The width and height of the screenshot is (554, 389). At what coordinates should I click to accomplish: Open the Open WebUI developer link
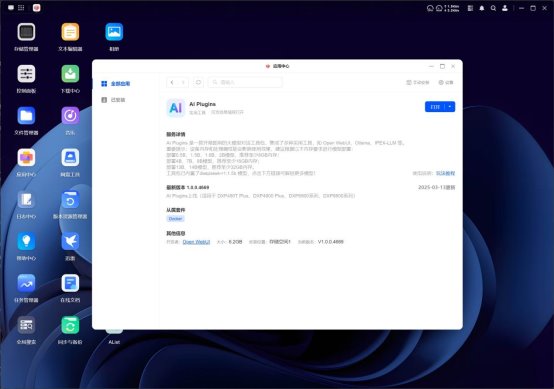[x=196, y=242]
